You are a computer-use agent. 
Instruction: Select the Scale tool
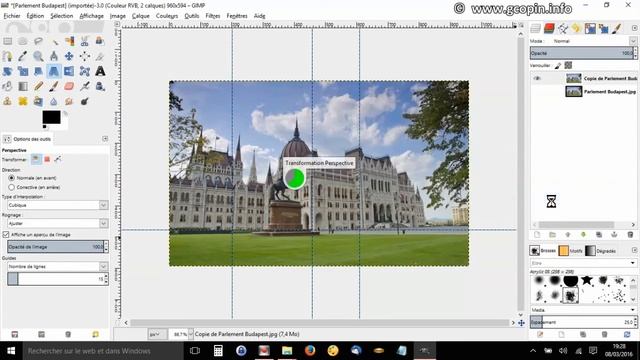[x=23, y=71]
